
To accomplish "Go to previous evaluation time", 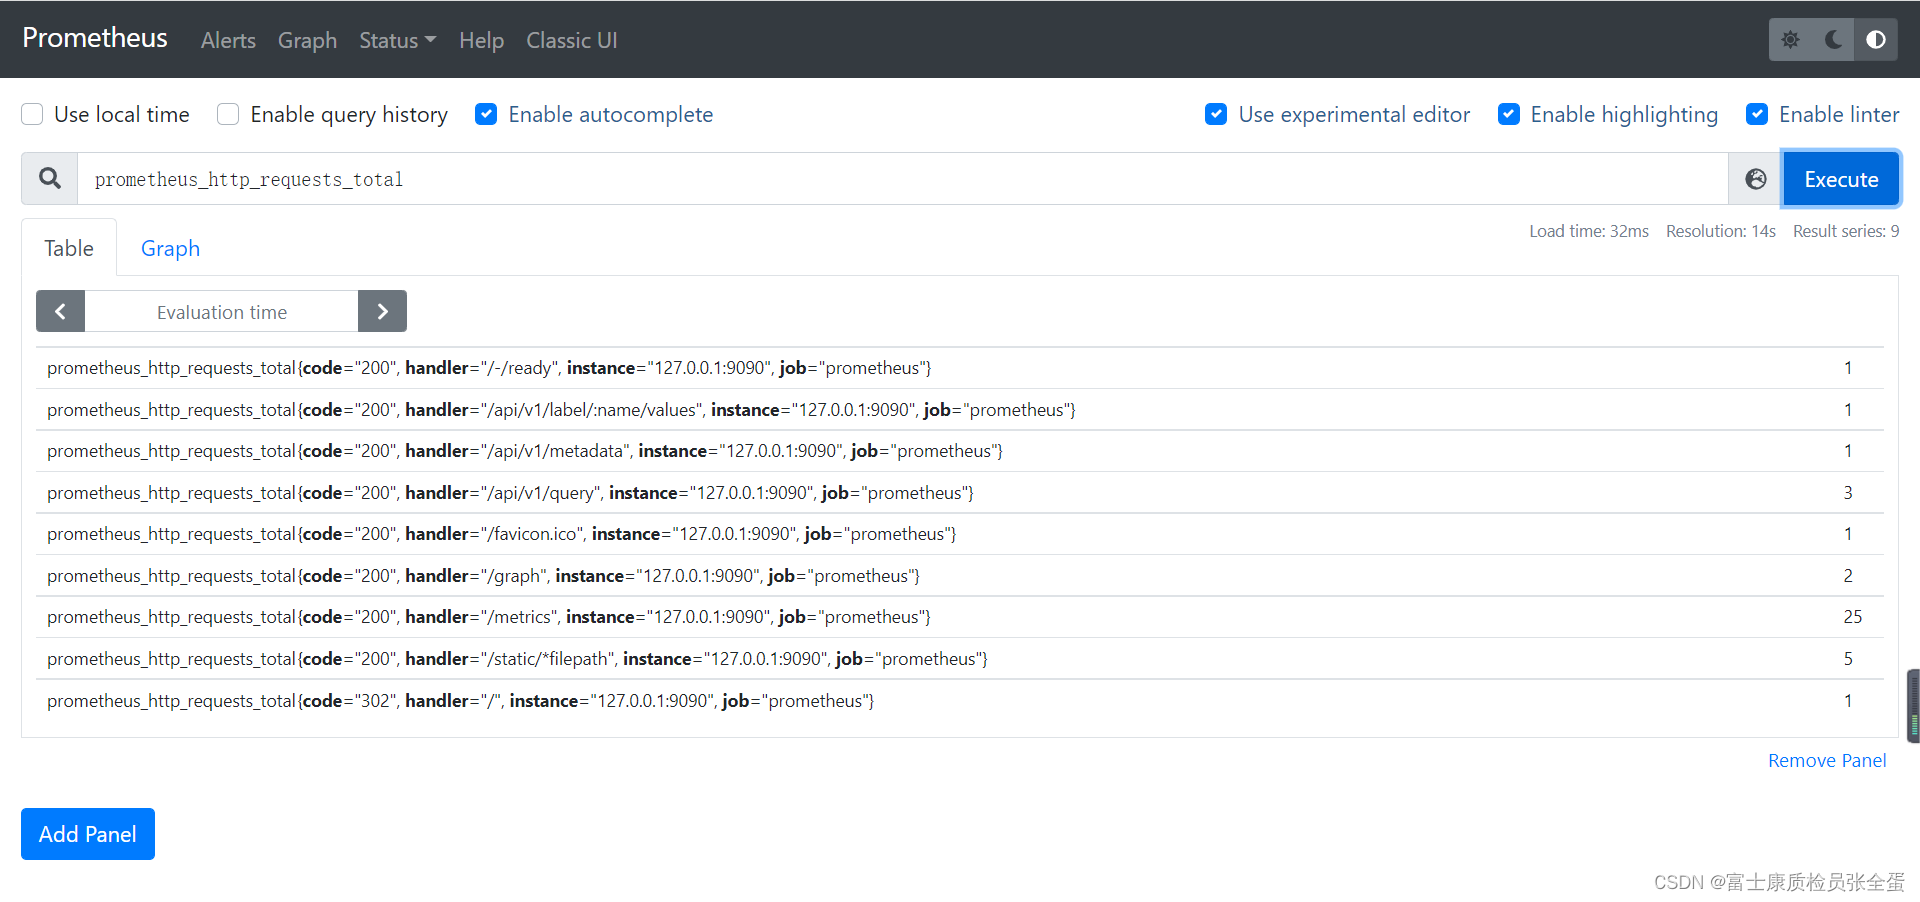I will [60, 311].
